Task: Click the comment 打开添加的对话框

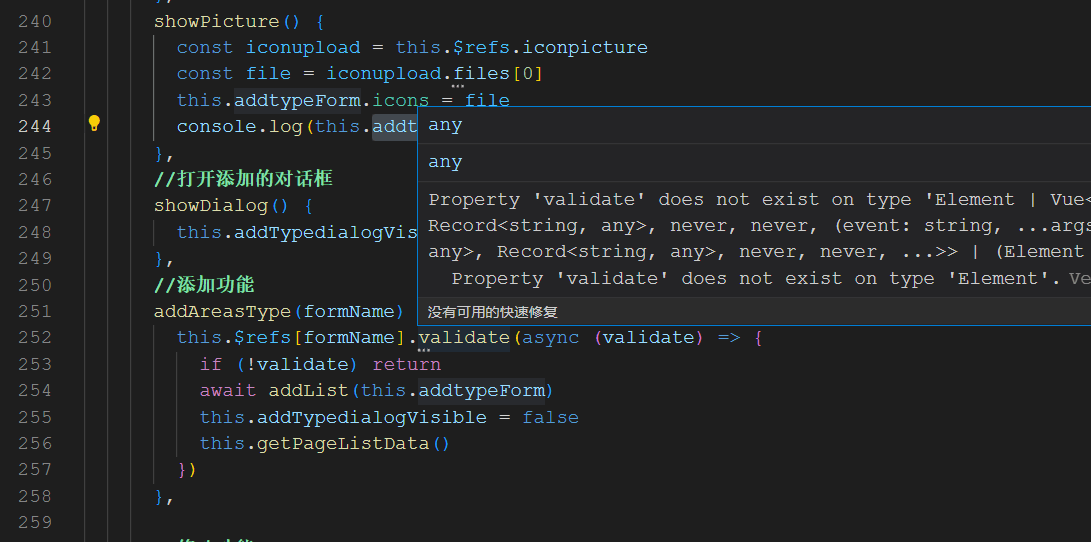Action: point(243,180)
